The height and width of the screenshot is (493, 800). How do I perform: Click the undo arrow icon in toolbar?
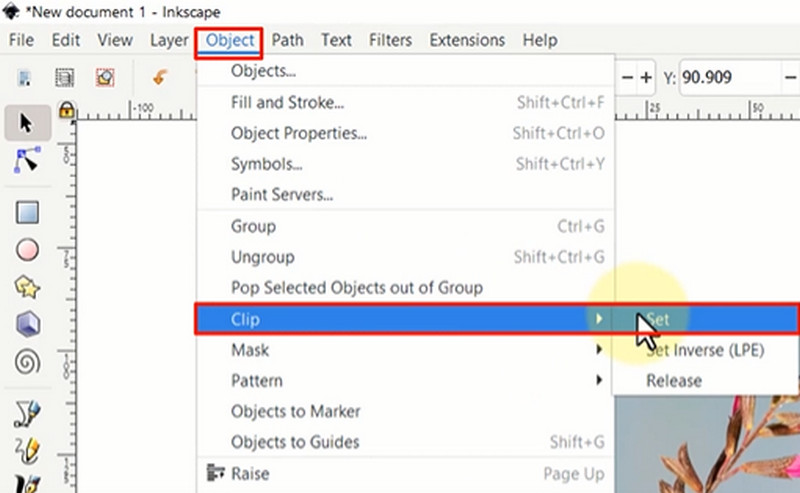point(158,77)
